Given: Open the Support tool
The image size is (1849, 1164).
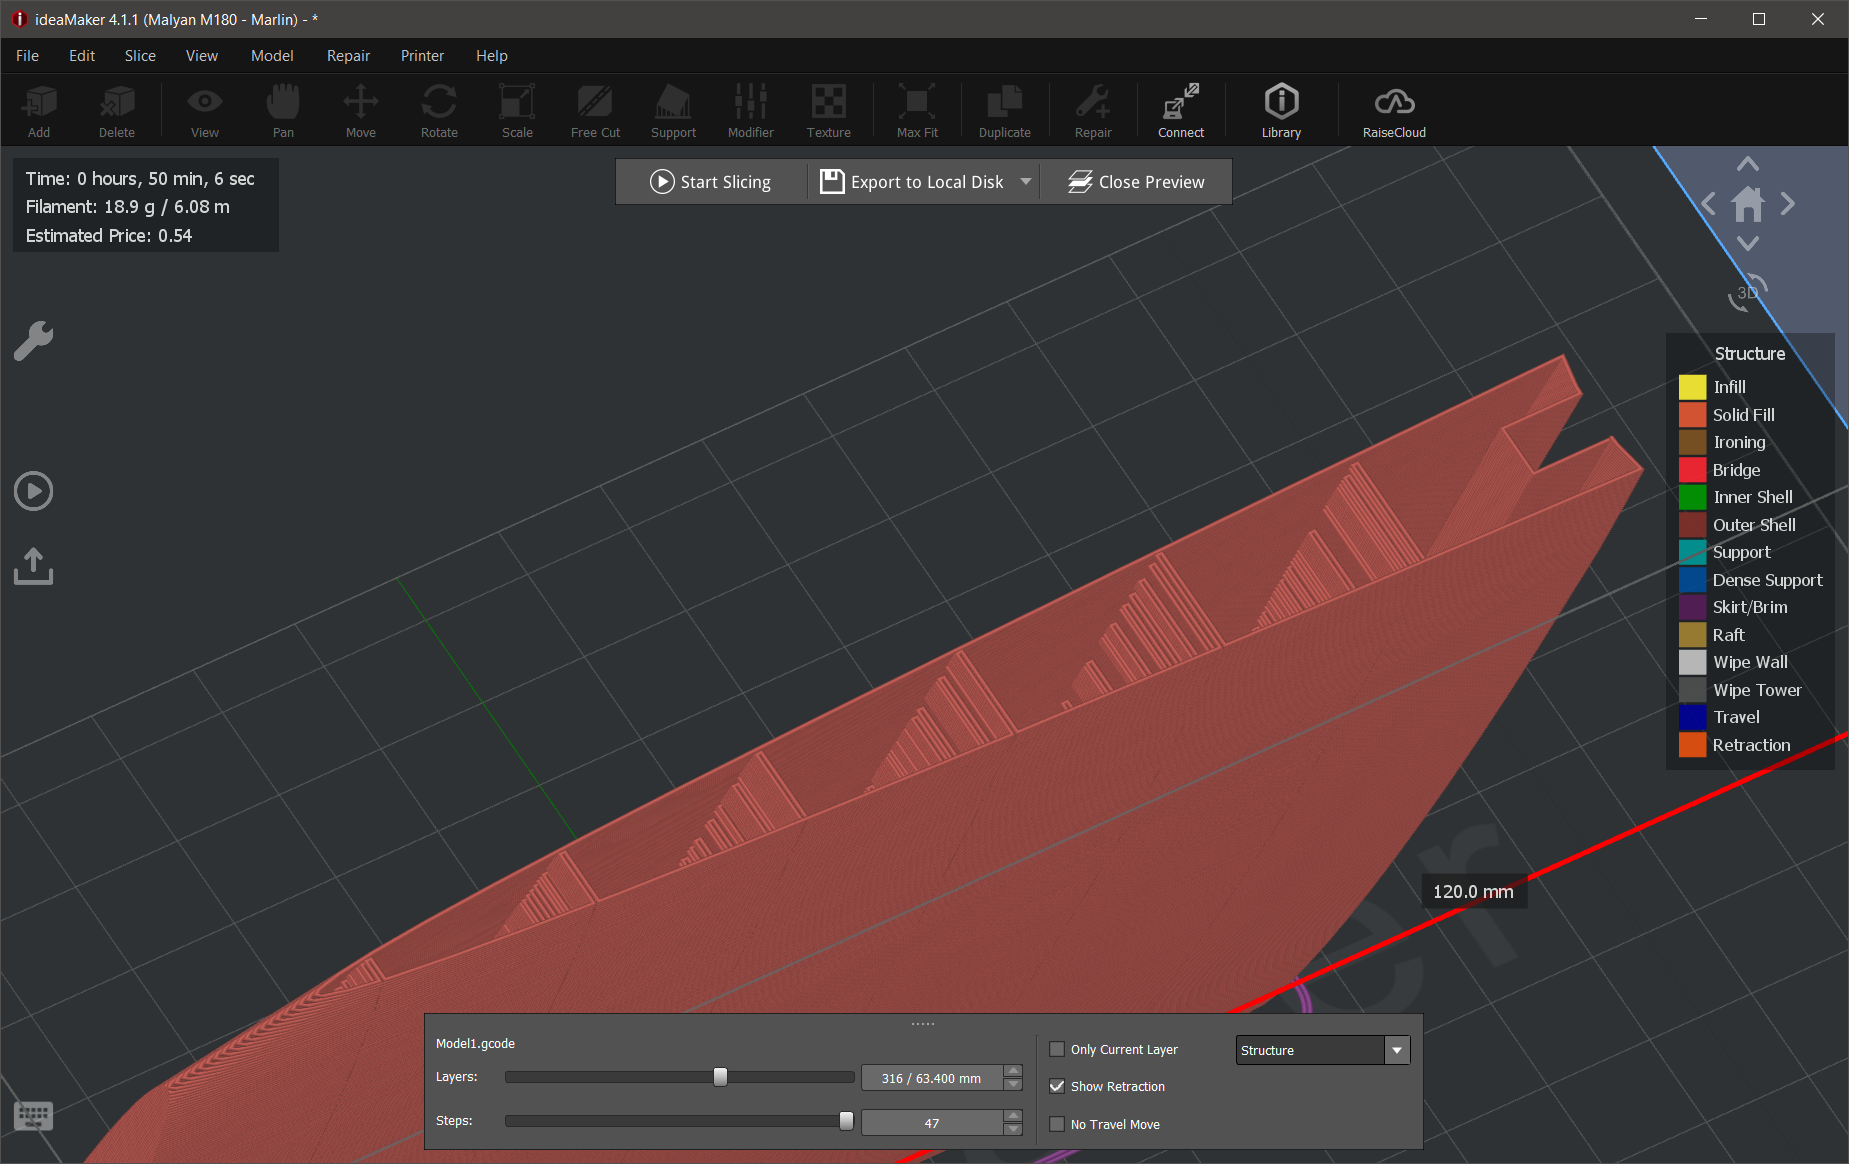Looking at the screenshot, I should pos(673,110).
